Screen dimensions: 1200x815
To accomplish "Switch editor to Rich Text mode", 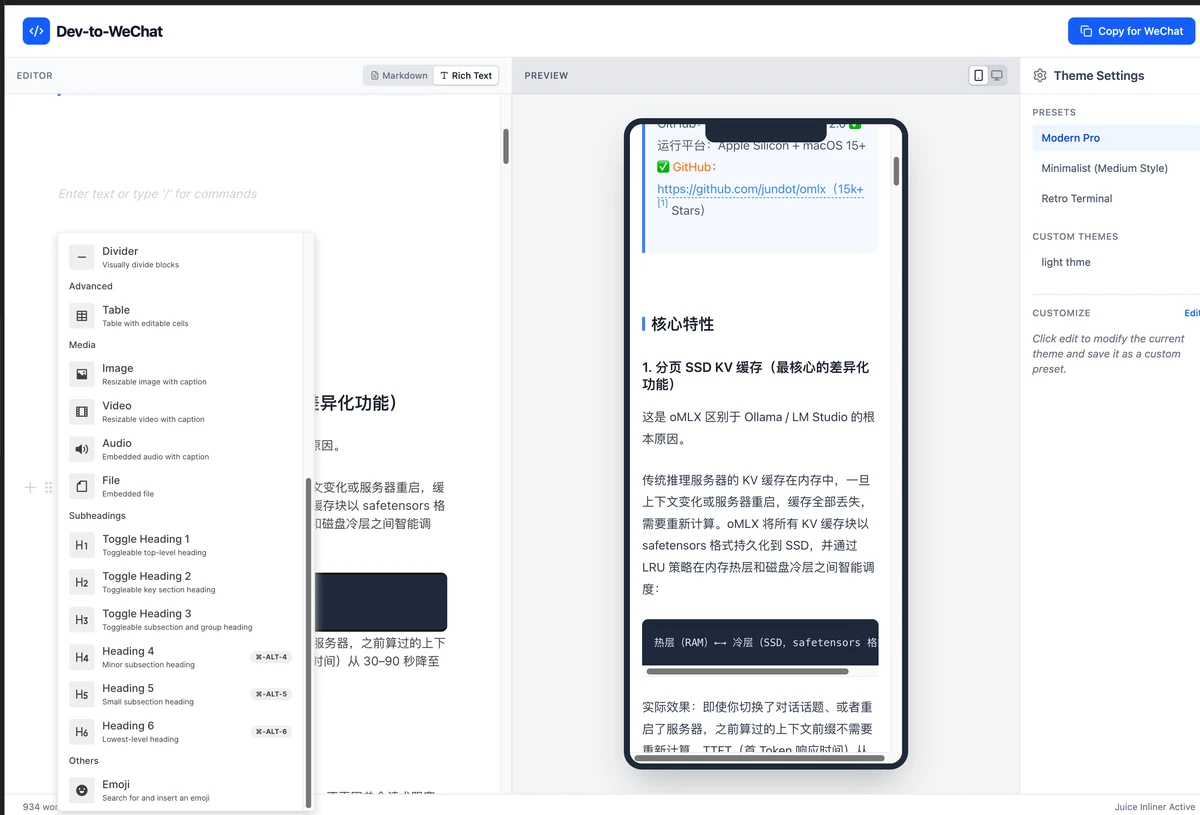I will click(x=466, y=75).
